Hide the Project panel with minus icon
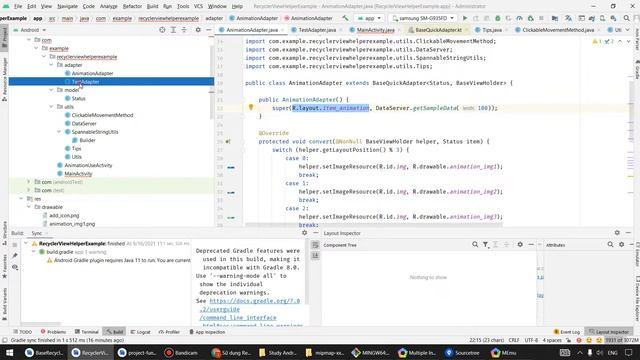 pos(209,30)
